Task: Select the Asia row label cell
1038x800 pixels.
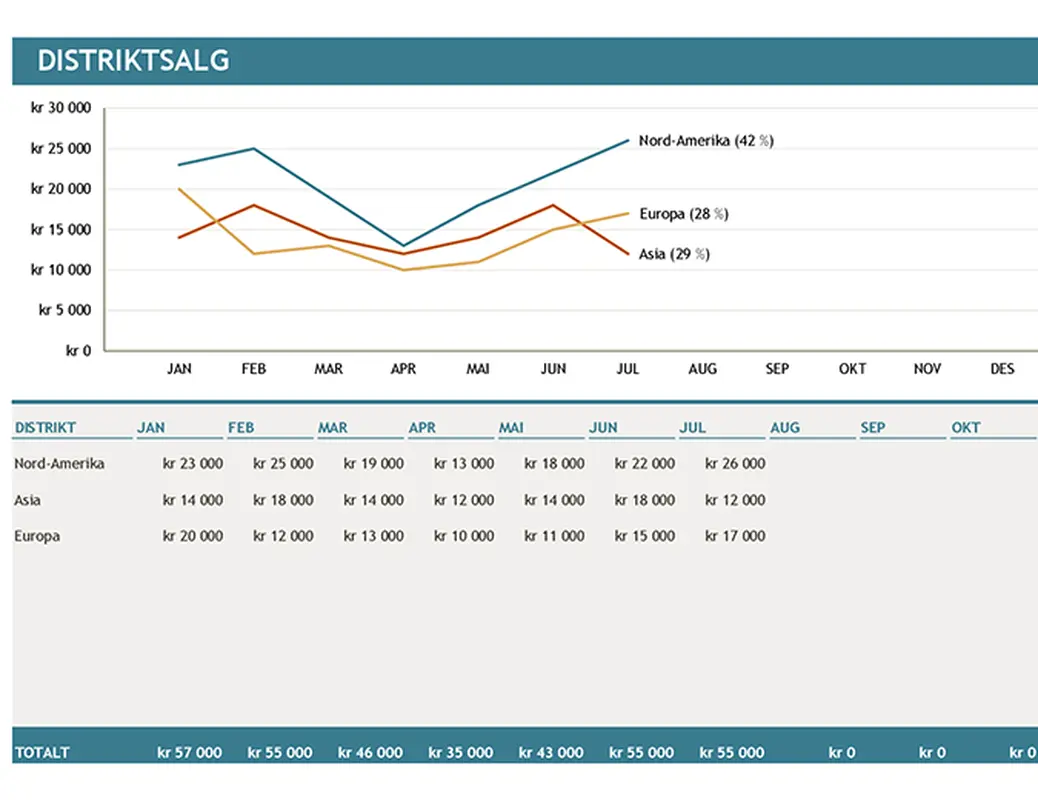Action: coord(28,500)
